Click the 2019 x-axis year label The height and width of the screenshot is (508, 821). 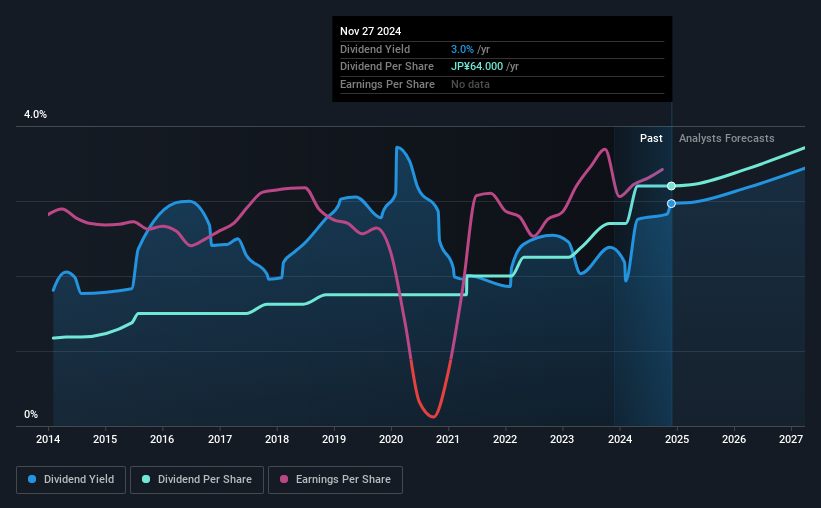tap(334, 439)
